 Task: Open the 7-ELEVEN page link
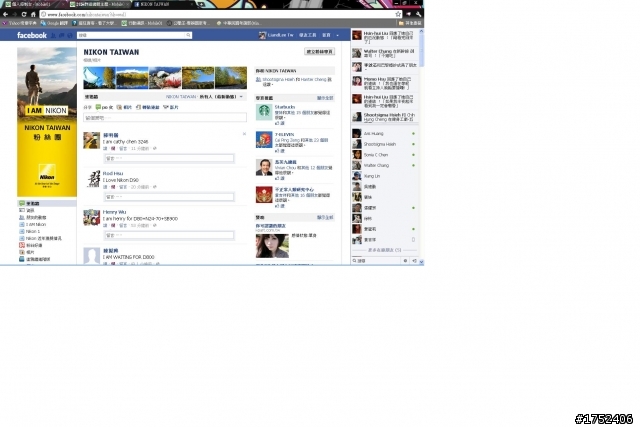click(284, 134)
